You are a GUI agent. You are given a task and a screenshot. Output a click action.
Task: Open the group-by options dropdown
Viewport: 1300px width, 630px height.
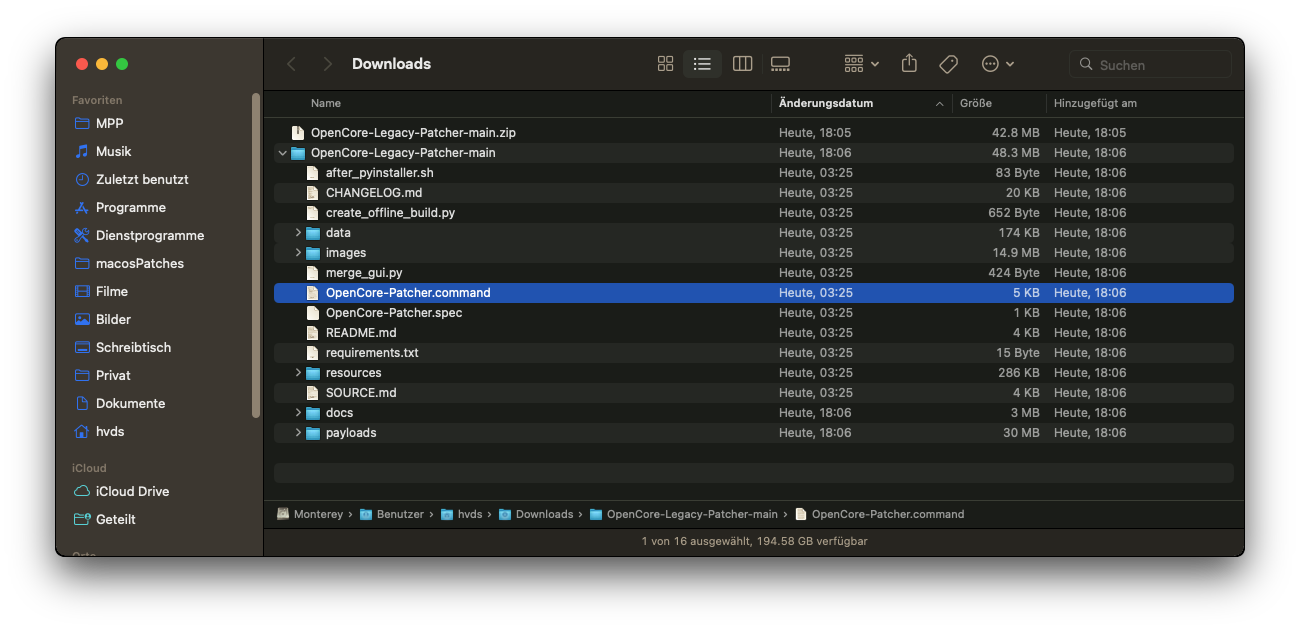(x=861, y=64)
